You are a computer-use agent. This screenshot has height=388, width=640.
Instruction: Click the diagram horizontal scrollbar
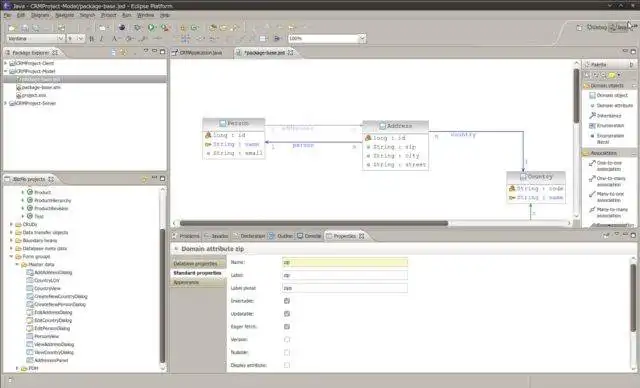coord(313,223)
